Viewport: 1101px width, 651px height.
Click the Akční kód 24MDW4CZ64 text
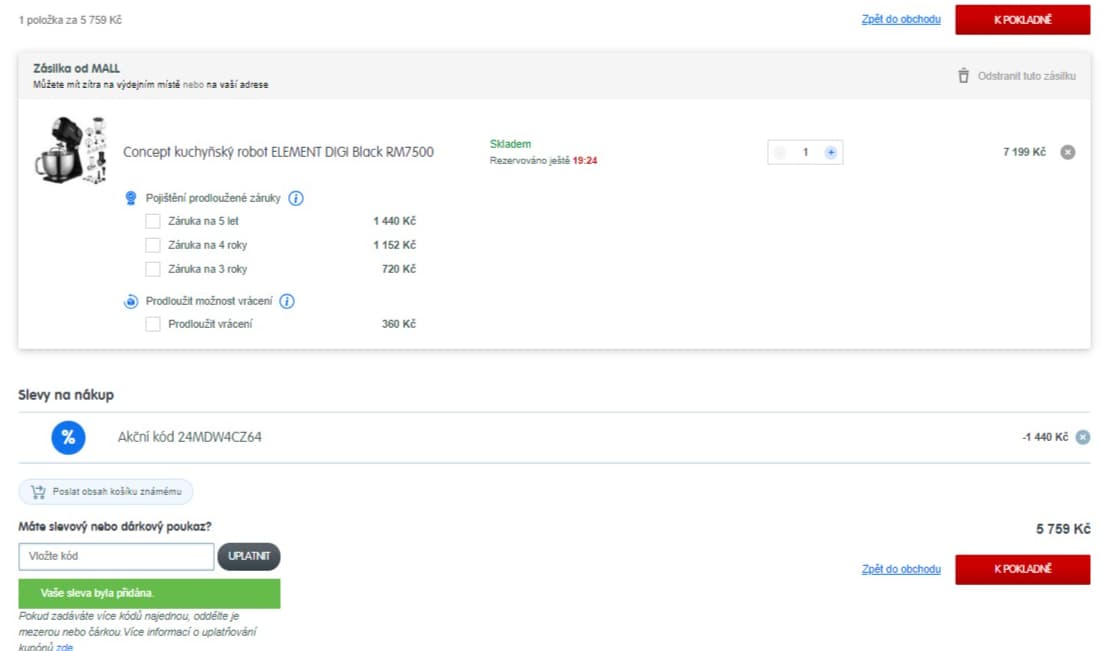(x=190, y=437)
